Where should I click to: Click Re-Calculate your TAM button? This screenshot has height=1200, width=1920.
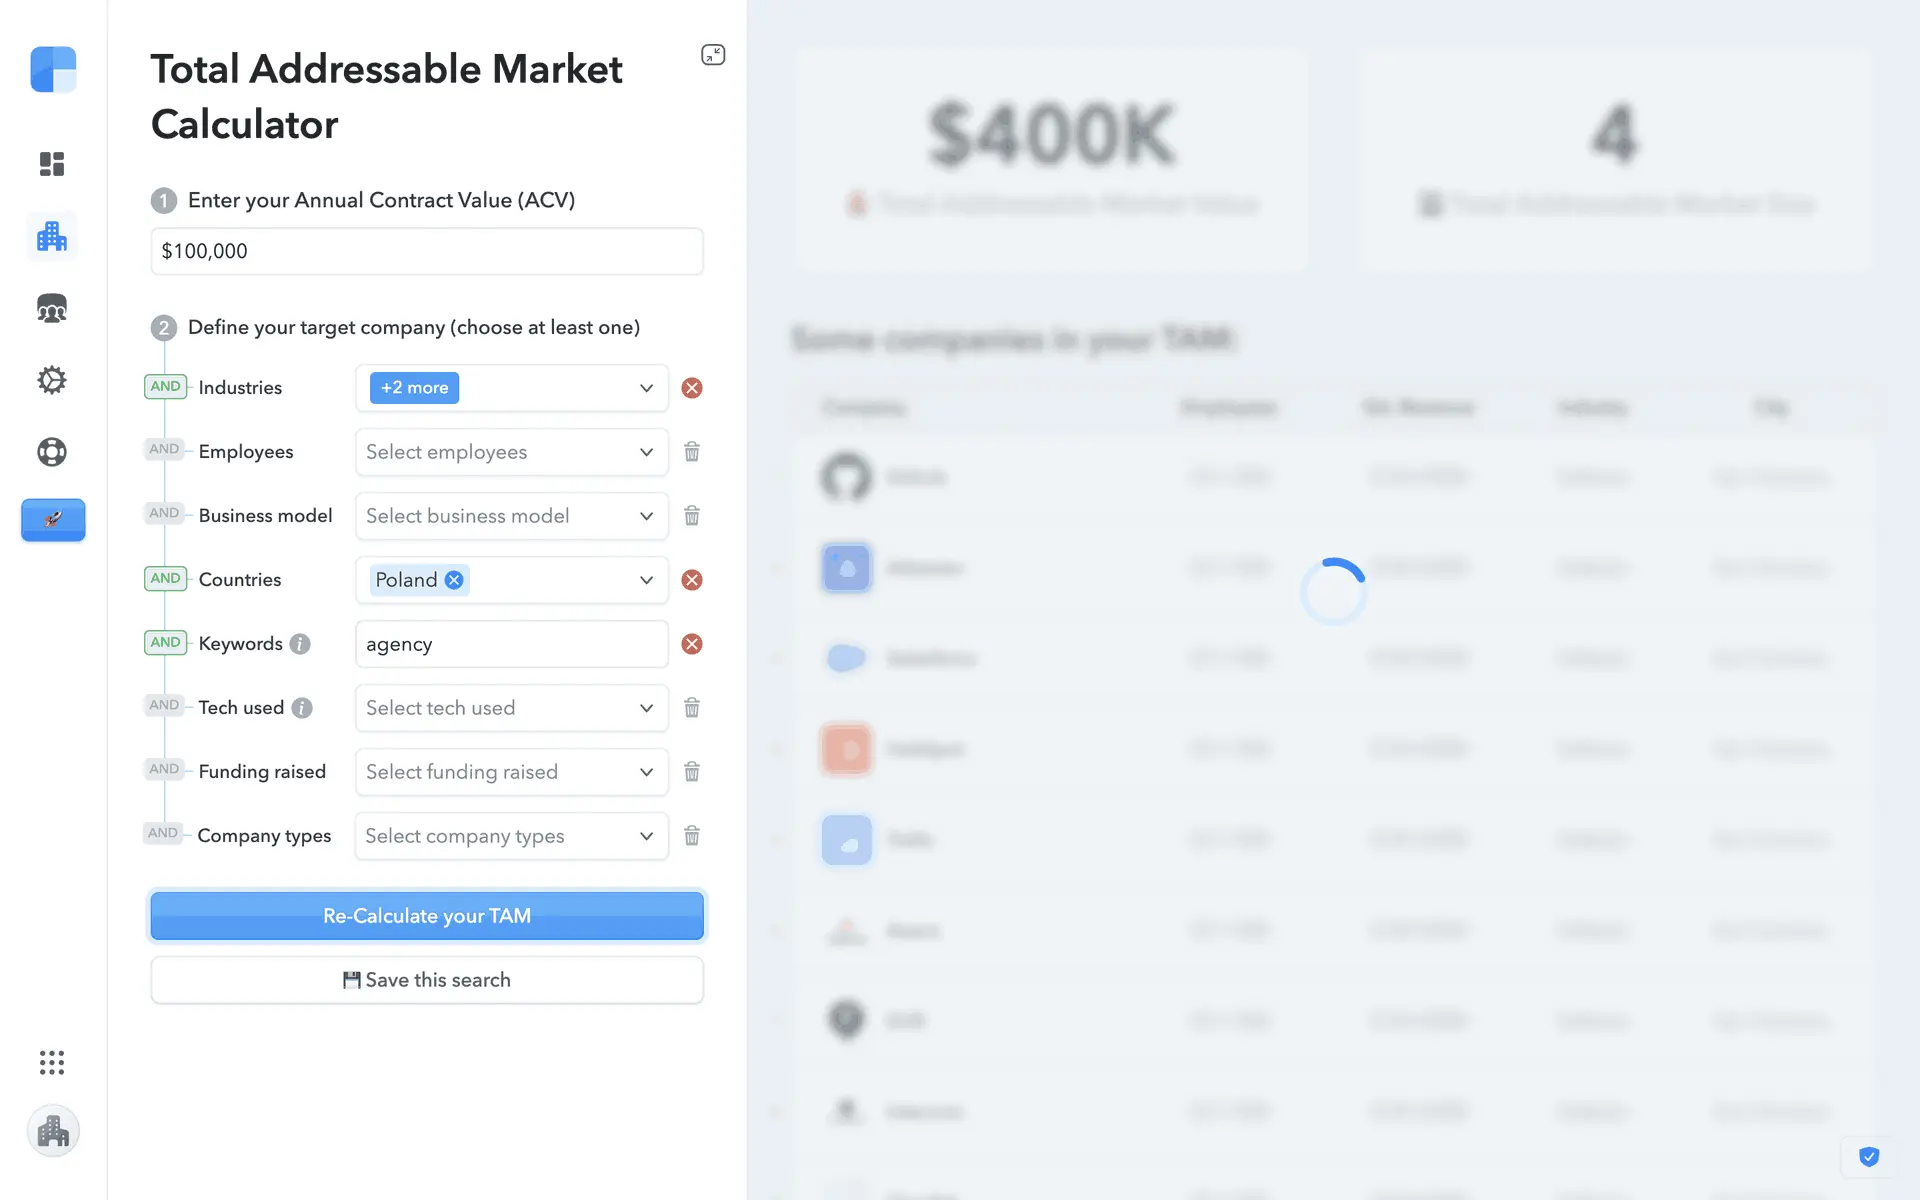(x=427, y=916)
